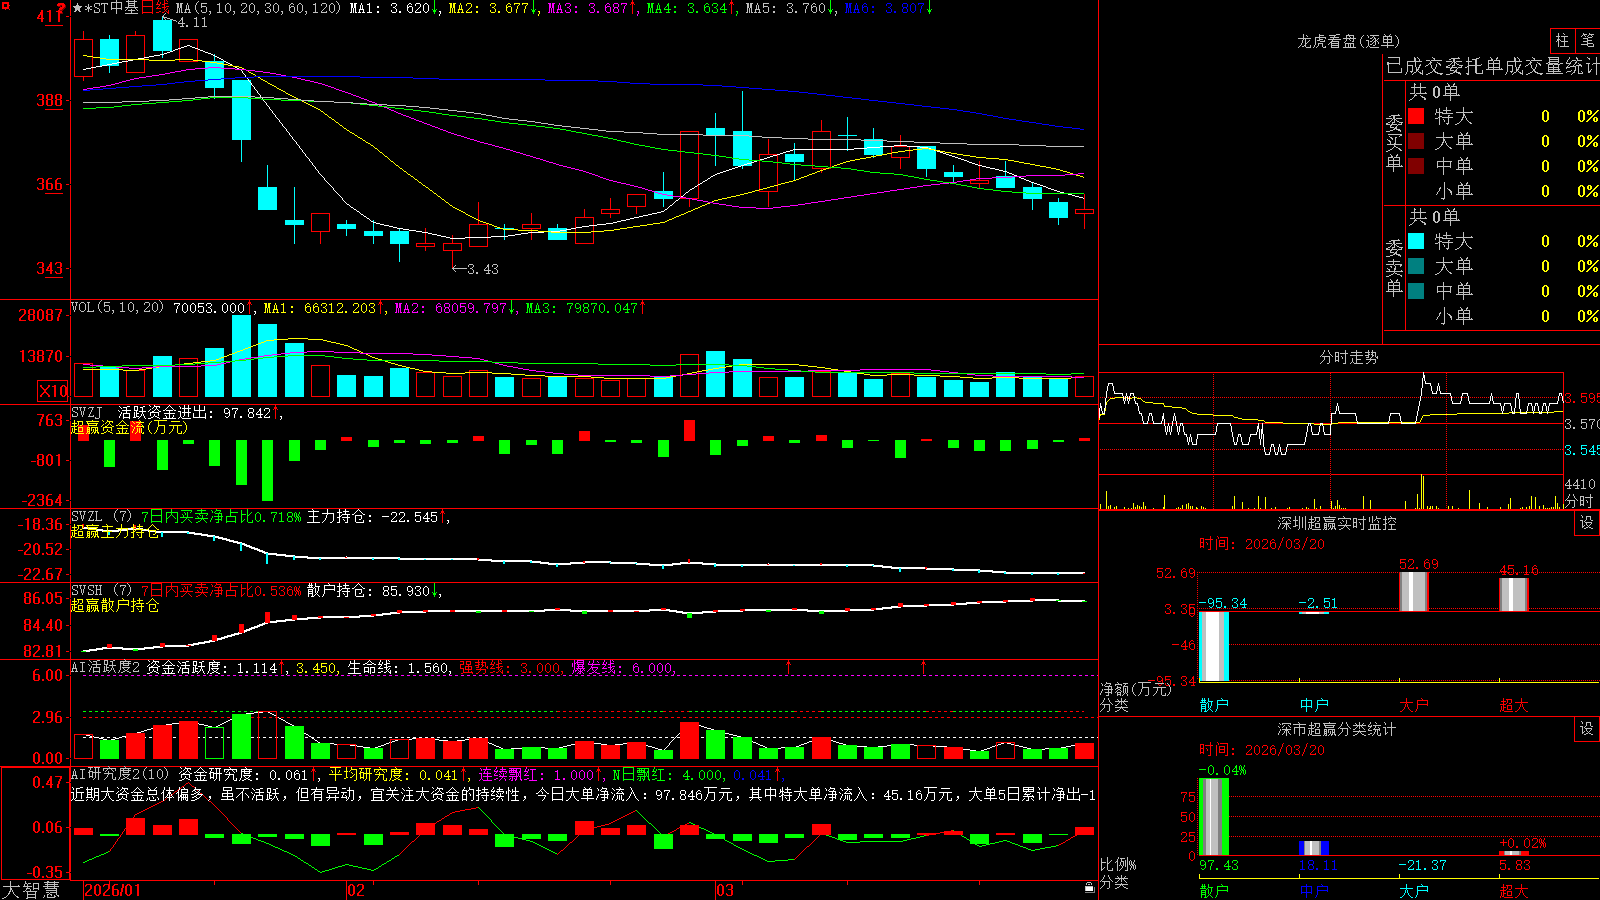Viewport: 1600px width, 900px height.
Task: Click the red 特大 swatch under 委买单
Action: click(x=1416, y=116)
